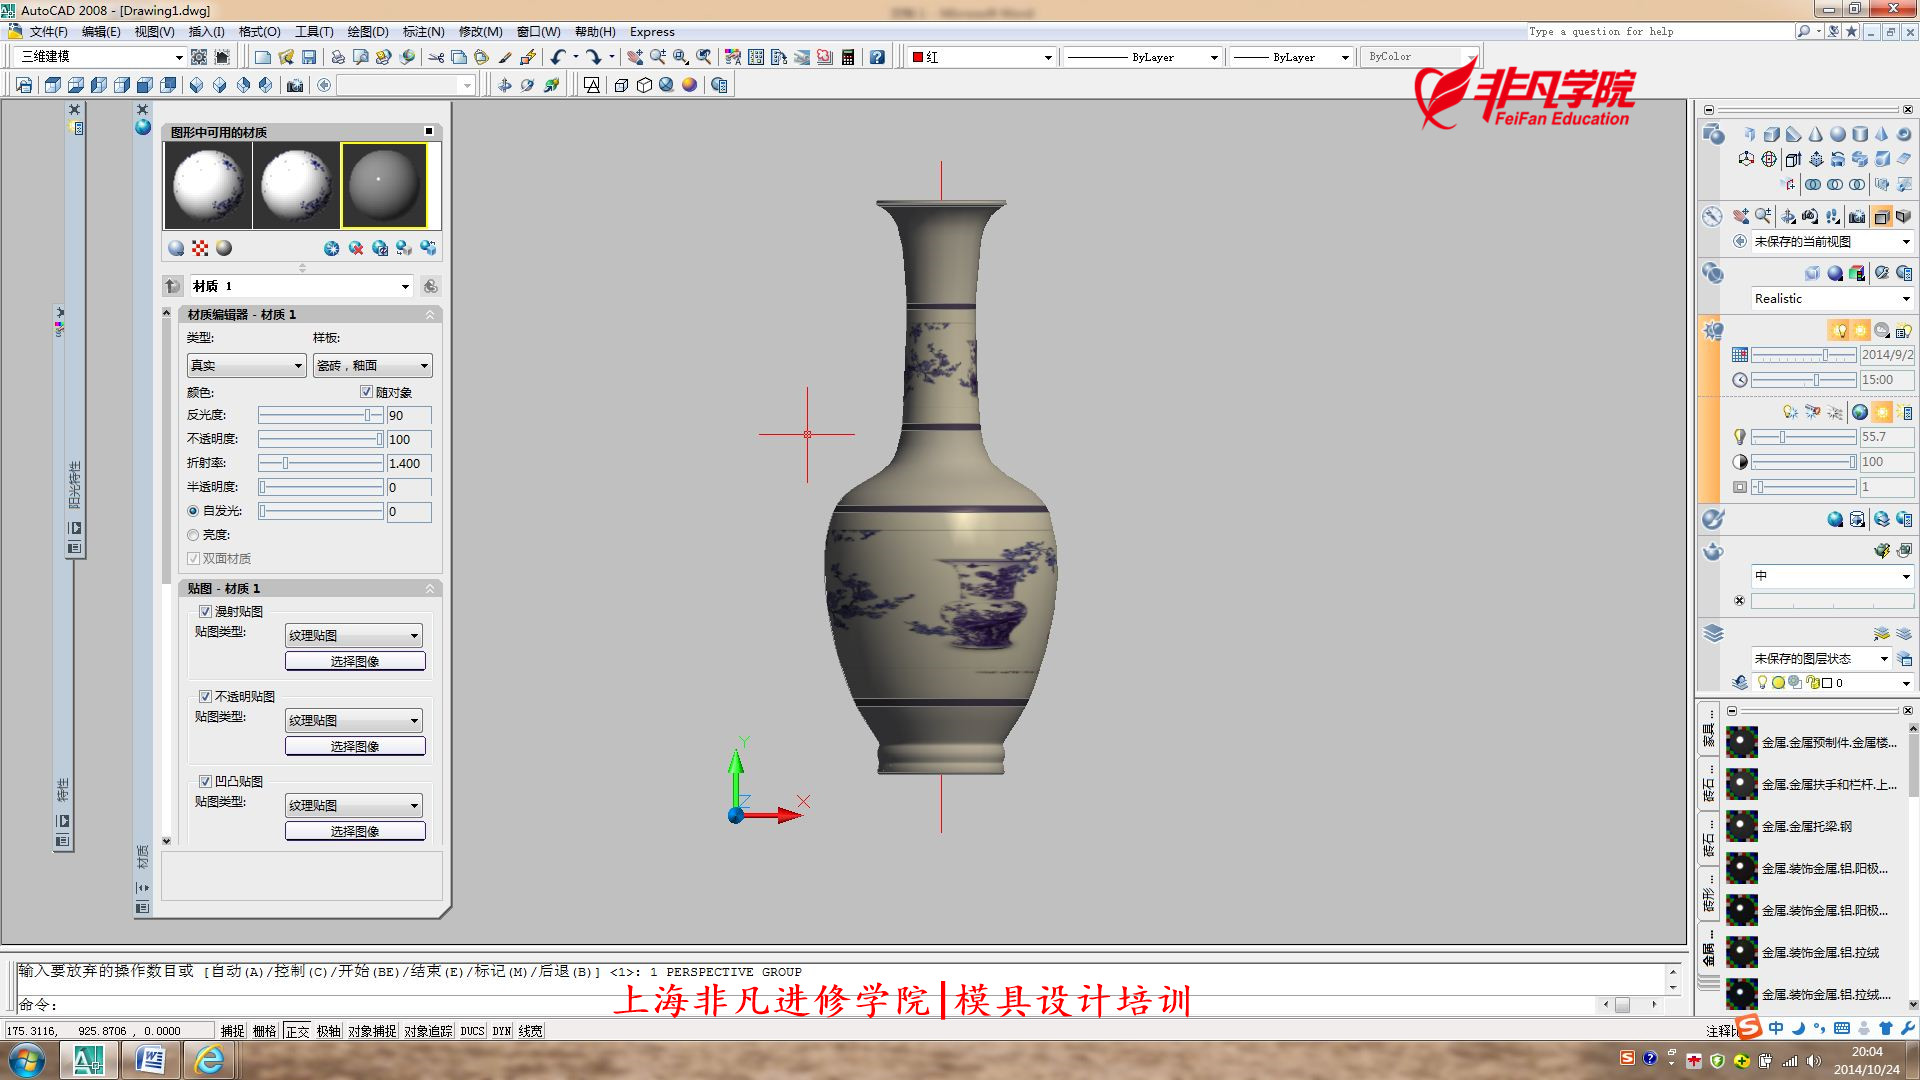The height and width of the screenshot is (1080, 1920).
Task: Toggle 对象捕捉 osnap in status bar
Action: tap(372, 1031)
